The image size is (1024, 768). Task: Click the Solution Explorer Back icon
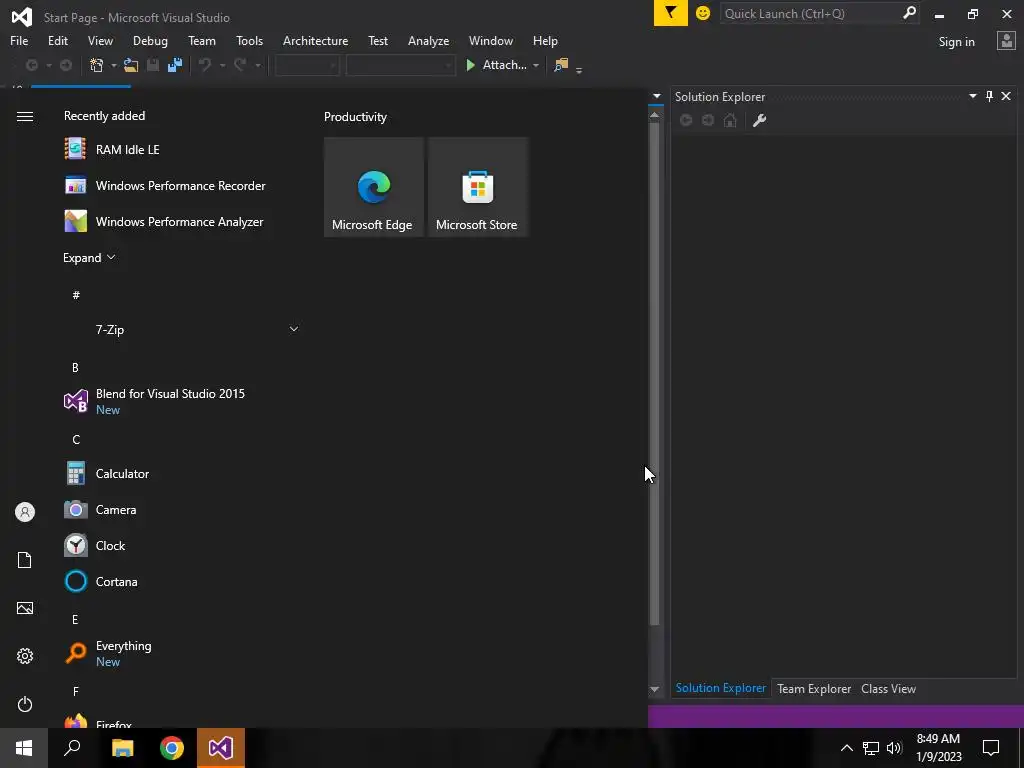tap(686, 120)
